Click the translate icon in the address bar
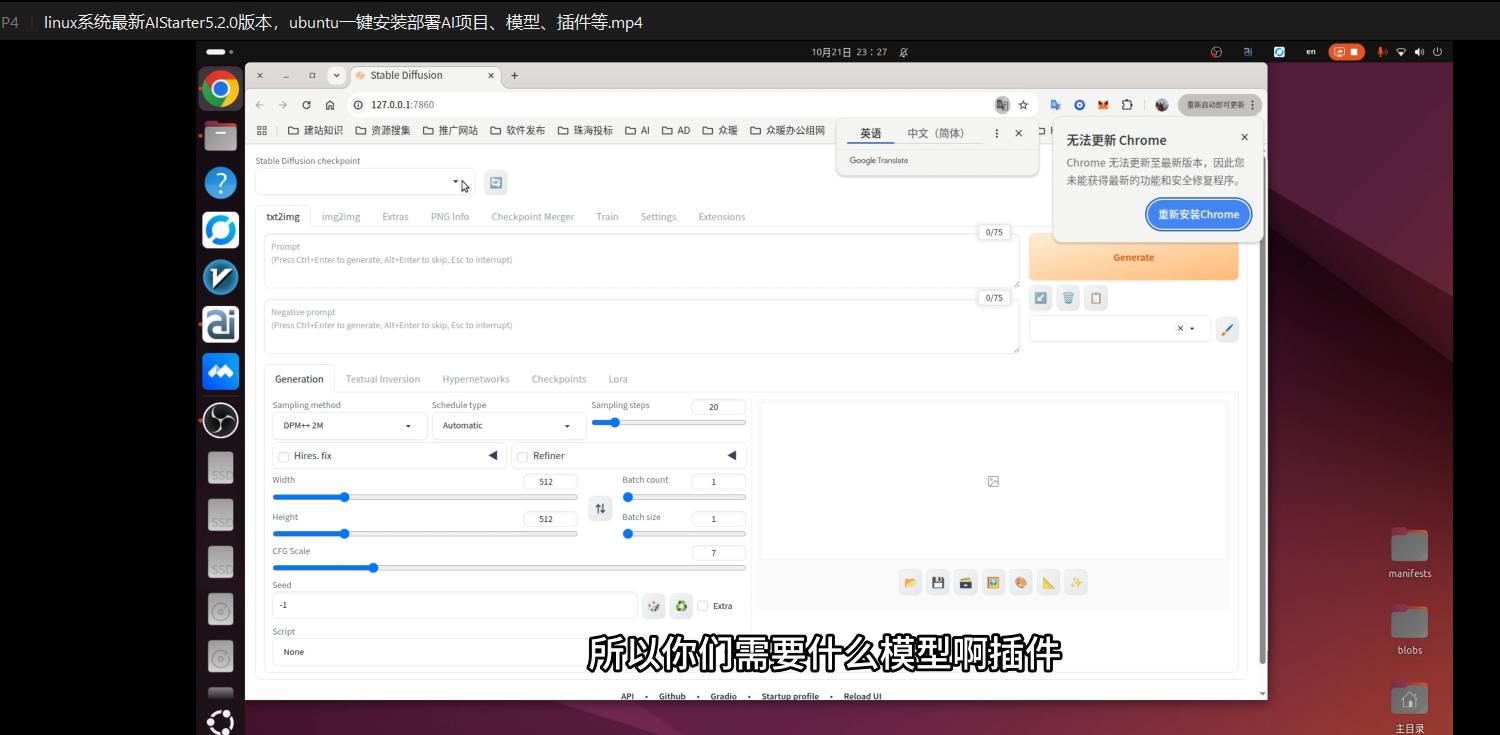The width and height of the screenshot is (1500, 735). click(1002, 105)
